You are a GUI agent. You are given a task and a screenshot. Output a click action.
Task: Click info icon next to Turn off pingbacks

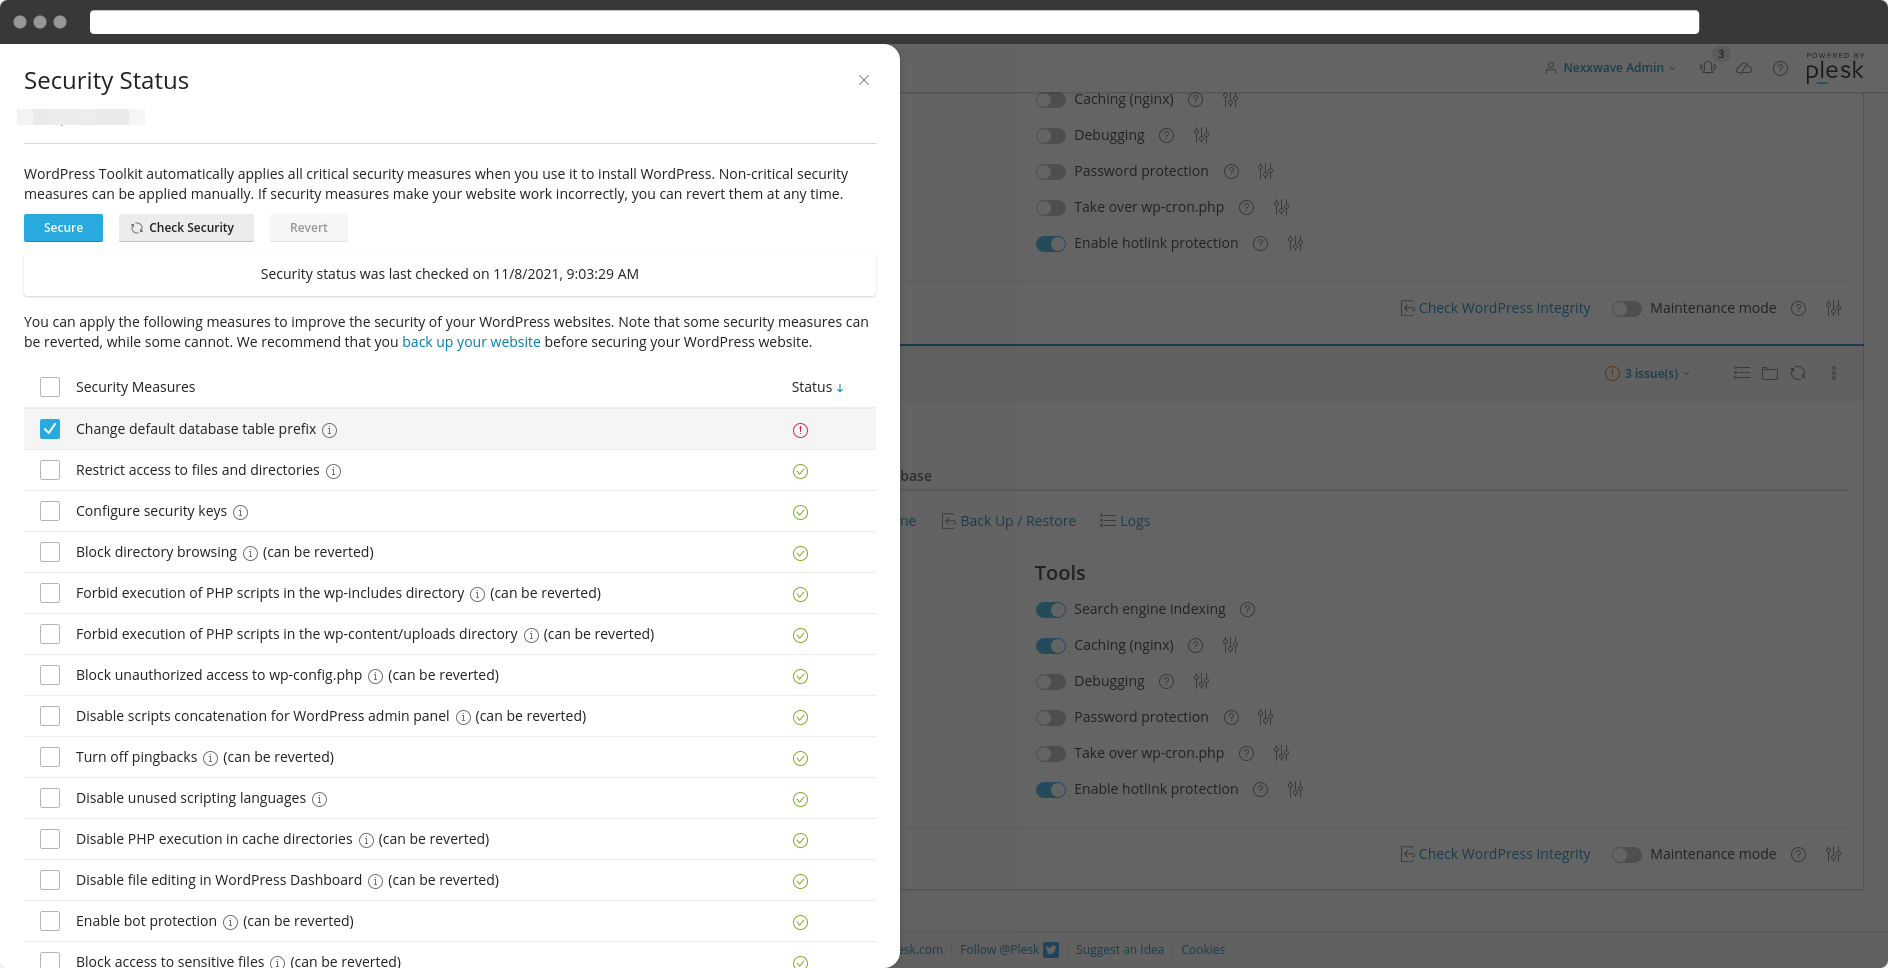(210, 758)
